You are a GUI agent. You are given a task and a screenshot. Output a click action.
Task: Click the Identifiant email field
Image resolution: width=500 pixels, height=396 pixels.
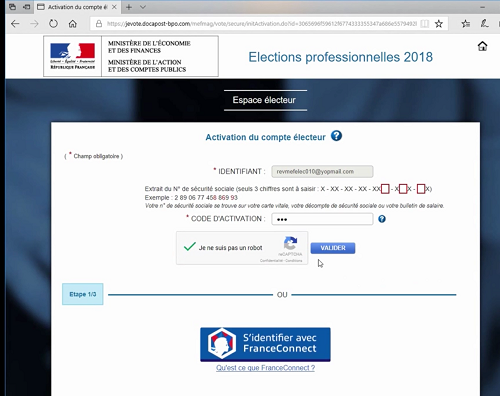click(x=322, y=172)
